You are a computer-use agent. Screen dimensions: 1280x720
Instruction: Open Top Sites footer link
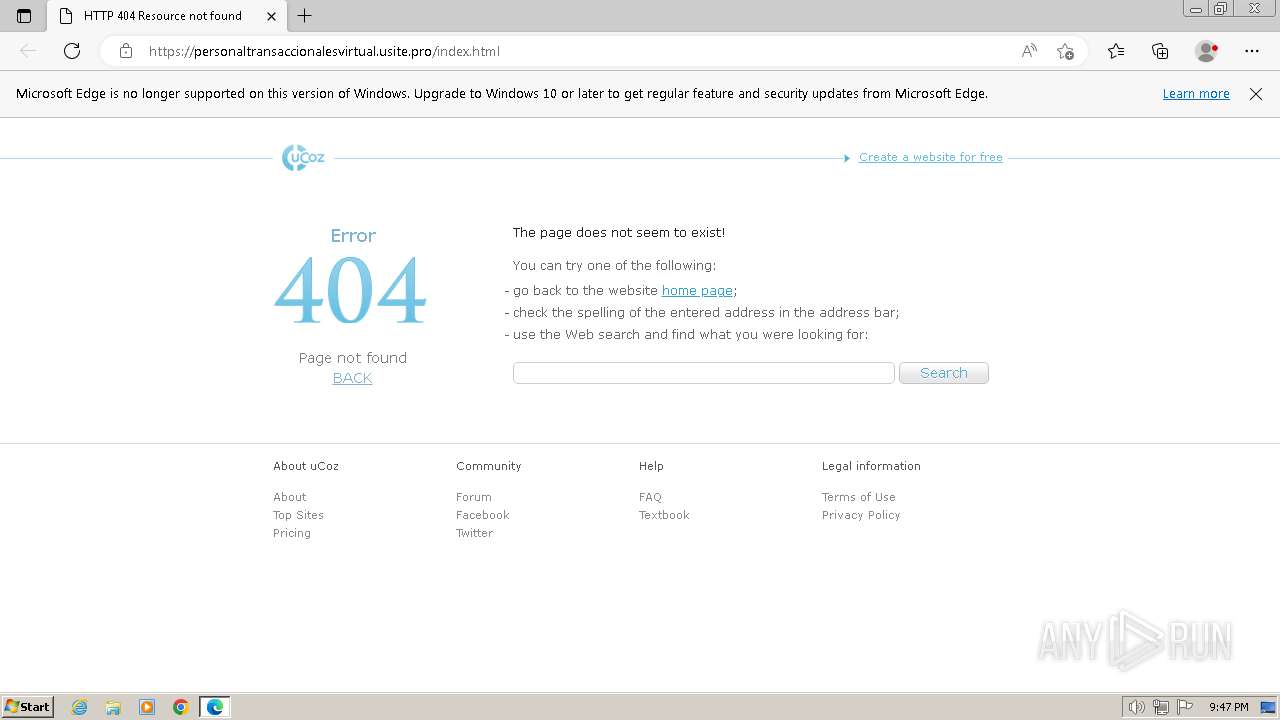tap(298, 515)
